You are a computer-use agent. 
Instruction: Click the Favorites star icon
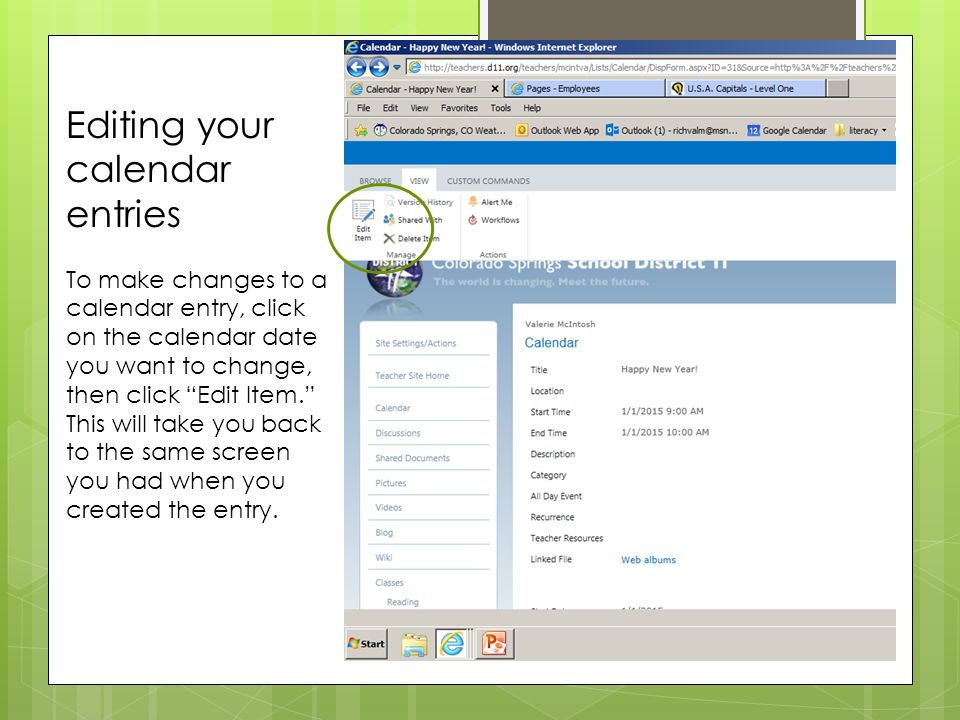tap(361, 130)
